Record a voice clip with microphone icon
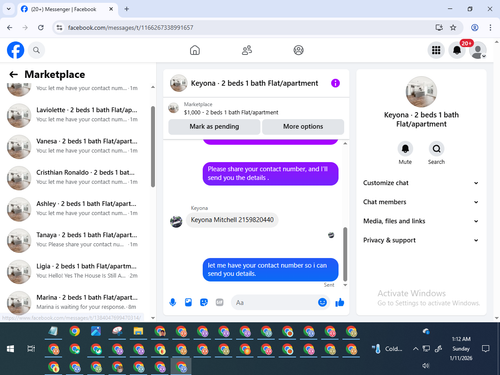This screenshot has height=375, width=500. point(173,302)
